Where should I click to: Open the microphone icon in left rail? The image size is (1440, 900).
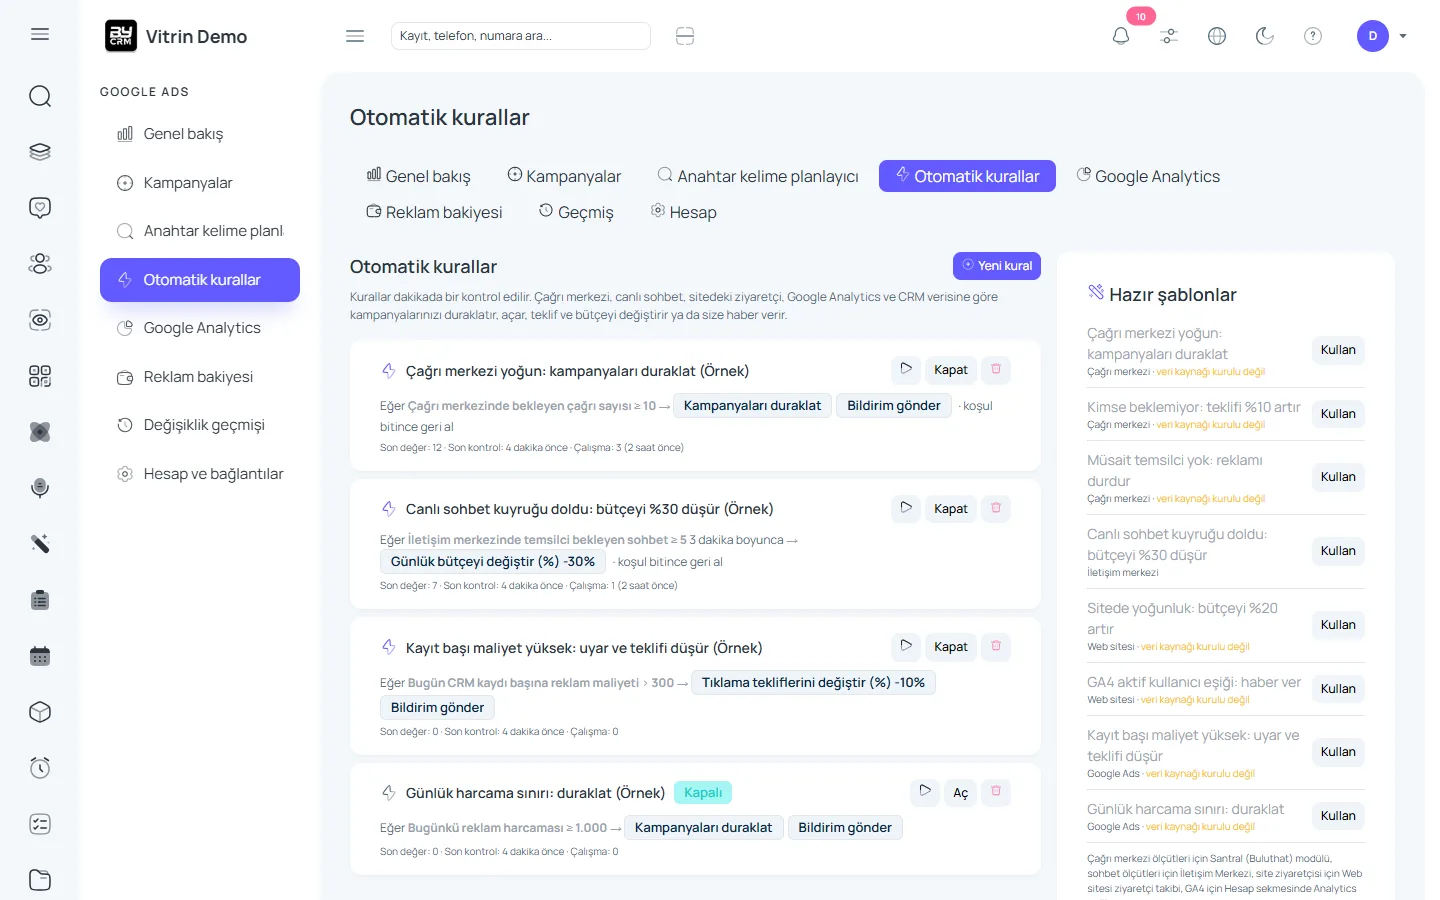(x=40, y=488)
